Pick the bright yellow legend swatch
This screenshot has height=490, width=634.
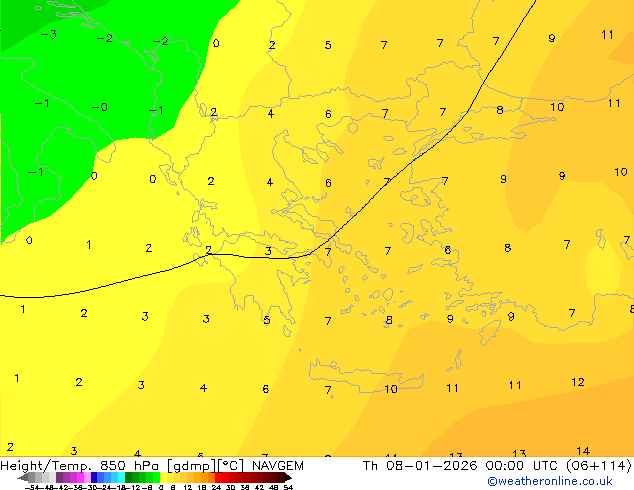coord(163,477)
